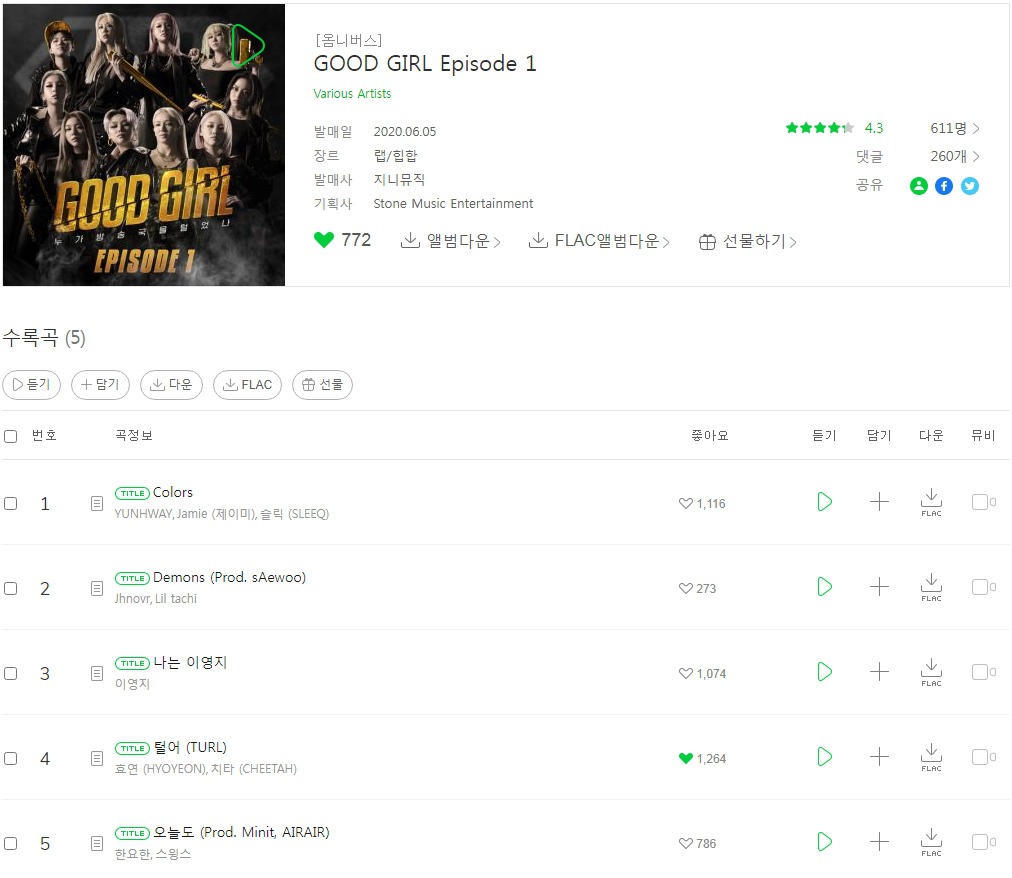
Task: Check the box for track 2
Action: point(10,589)
